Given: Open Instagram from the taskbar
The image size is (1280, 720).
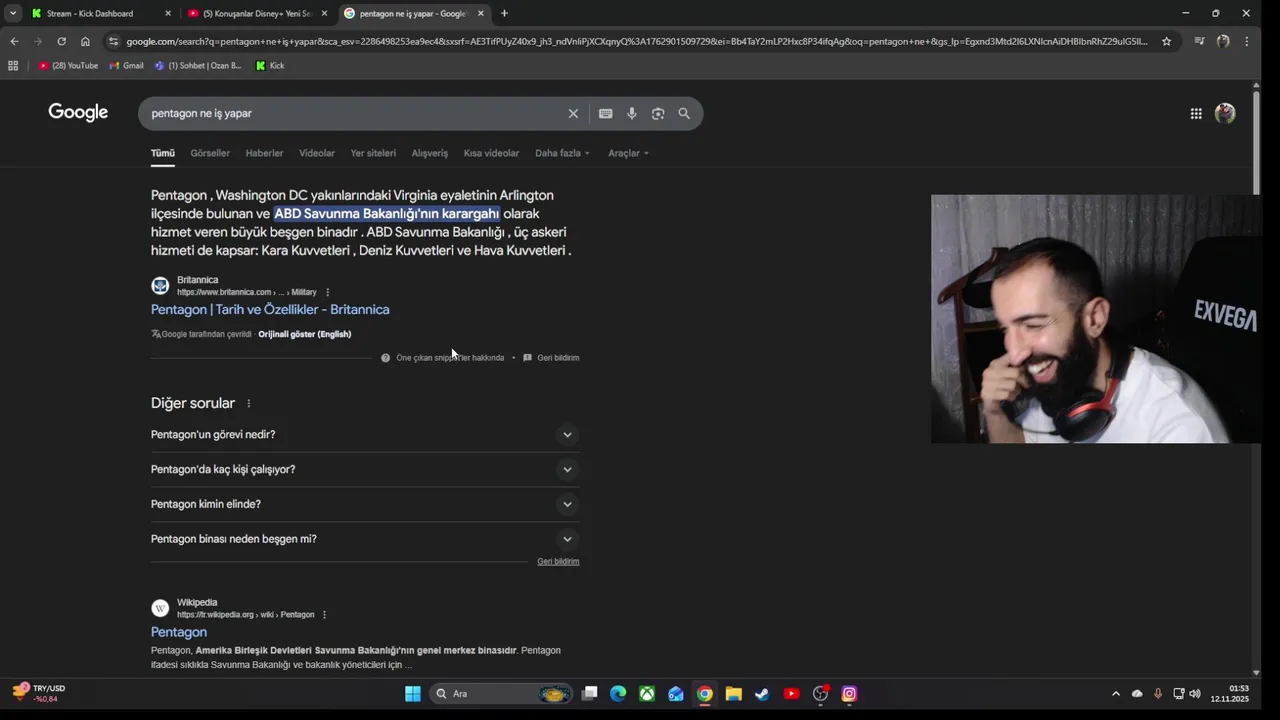Looking at the screenshot, I should point(849,694).
